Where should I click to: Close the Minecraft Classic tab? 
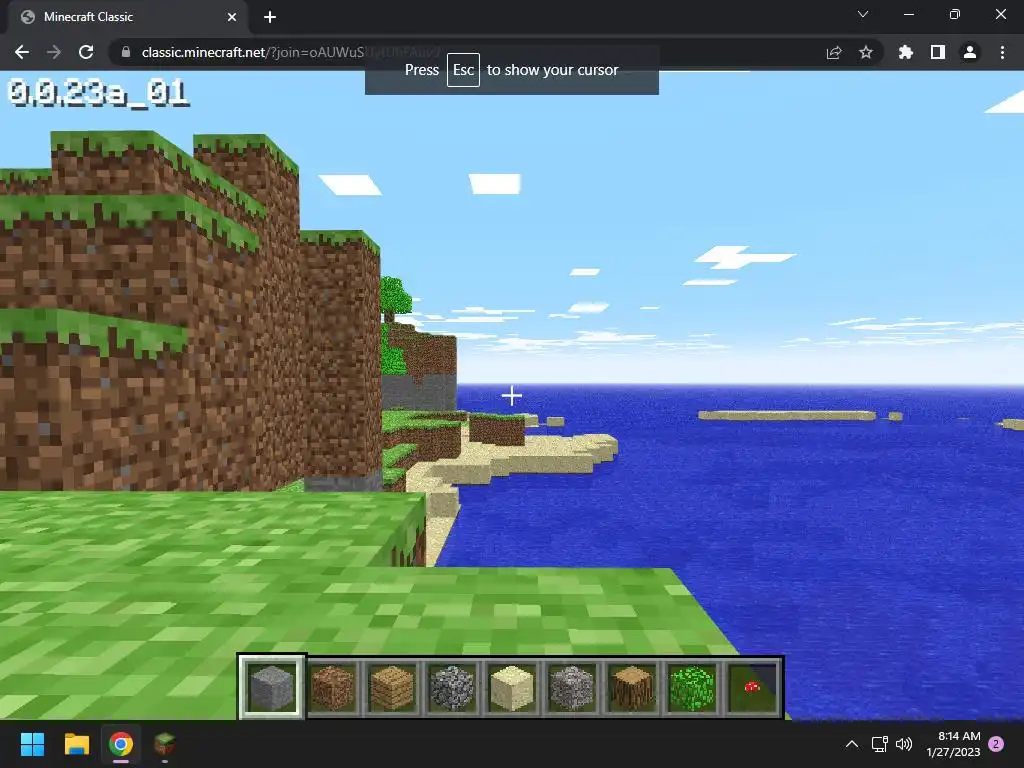click(x=232, y=17)
